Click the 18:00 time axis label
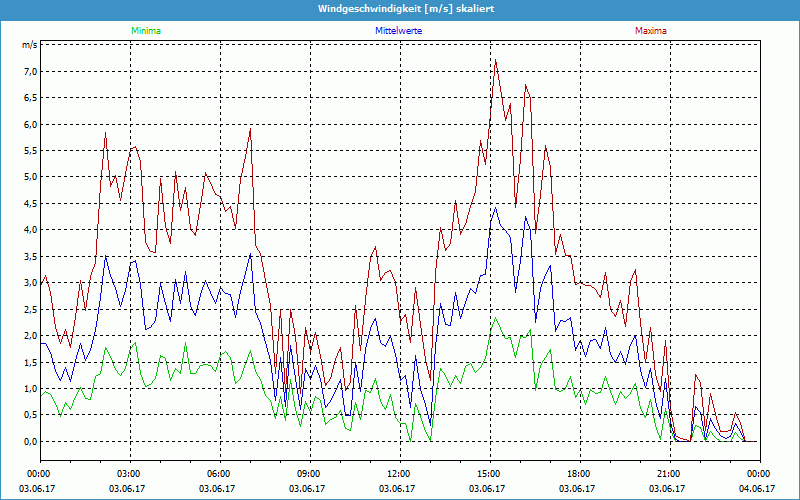This screenshot has width=800, height=500. coord(579,474)
